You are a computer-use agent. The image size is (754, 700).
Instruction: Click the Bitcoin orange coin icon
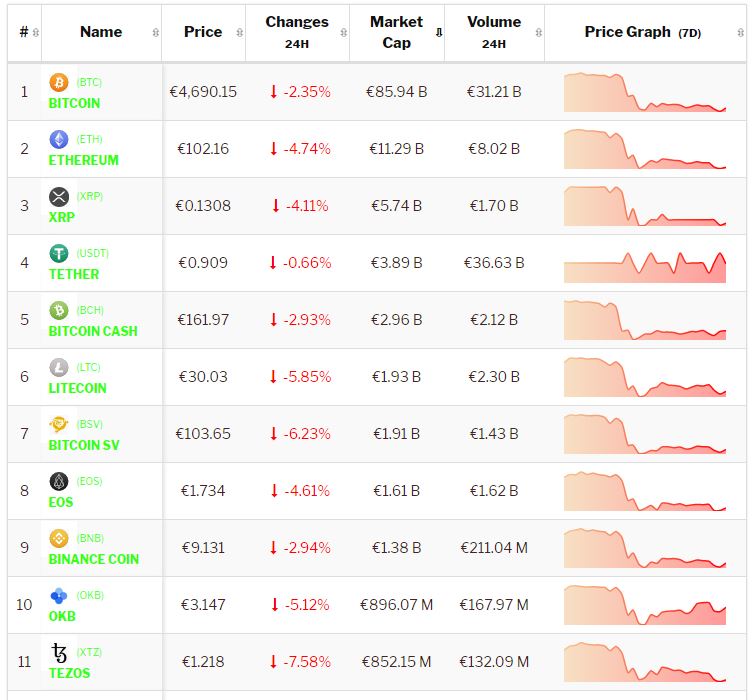coord(59,82)
